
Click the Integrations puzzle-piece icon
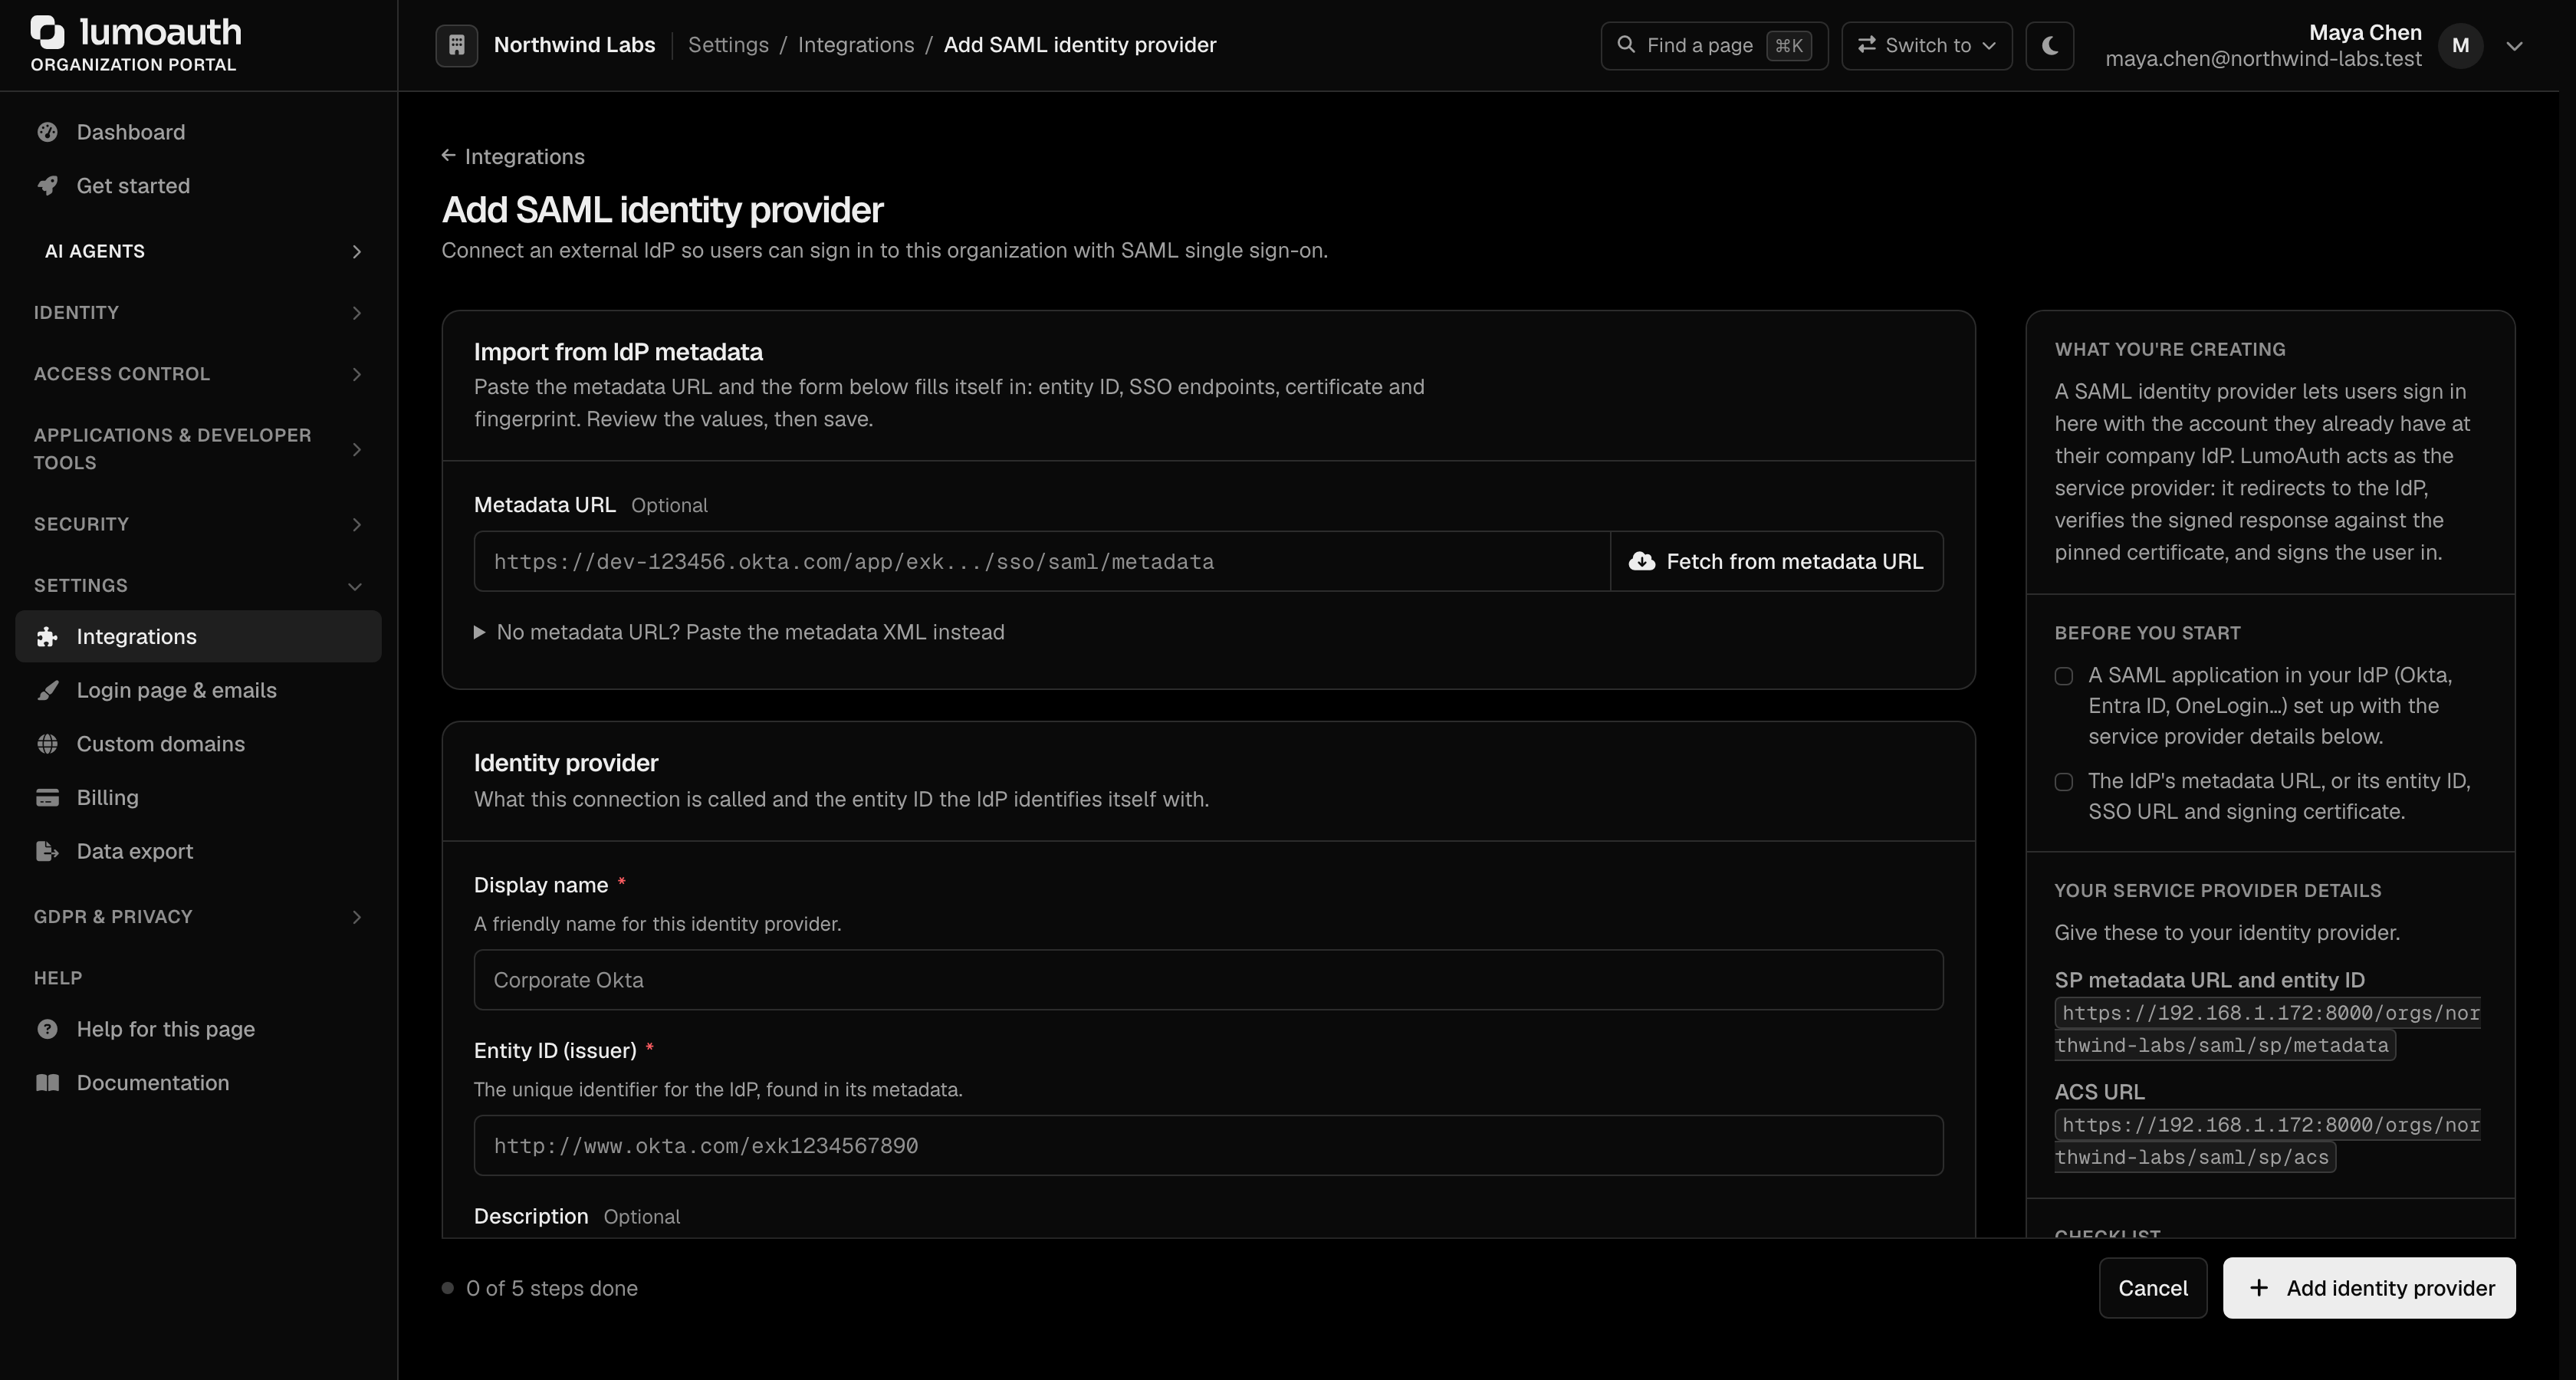point(47,637)
